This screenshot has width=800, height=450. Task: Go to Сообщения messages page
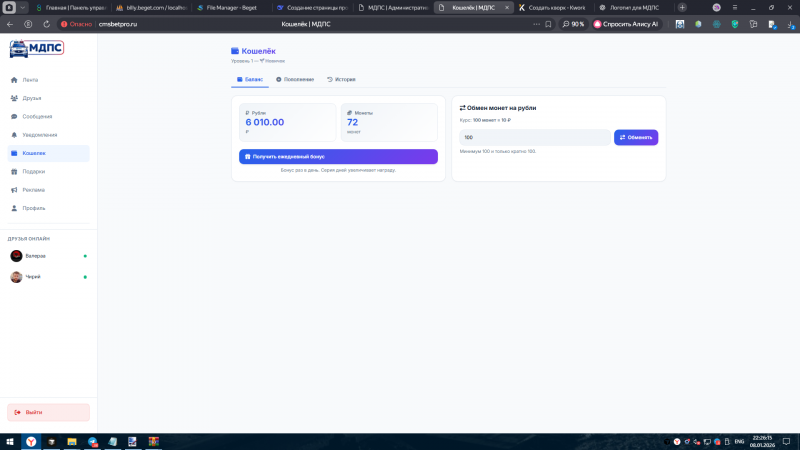(48, 117)
